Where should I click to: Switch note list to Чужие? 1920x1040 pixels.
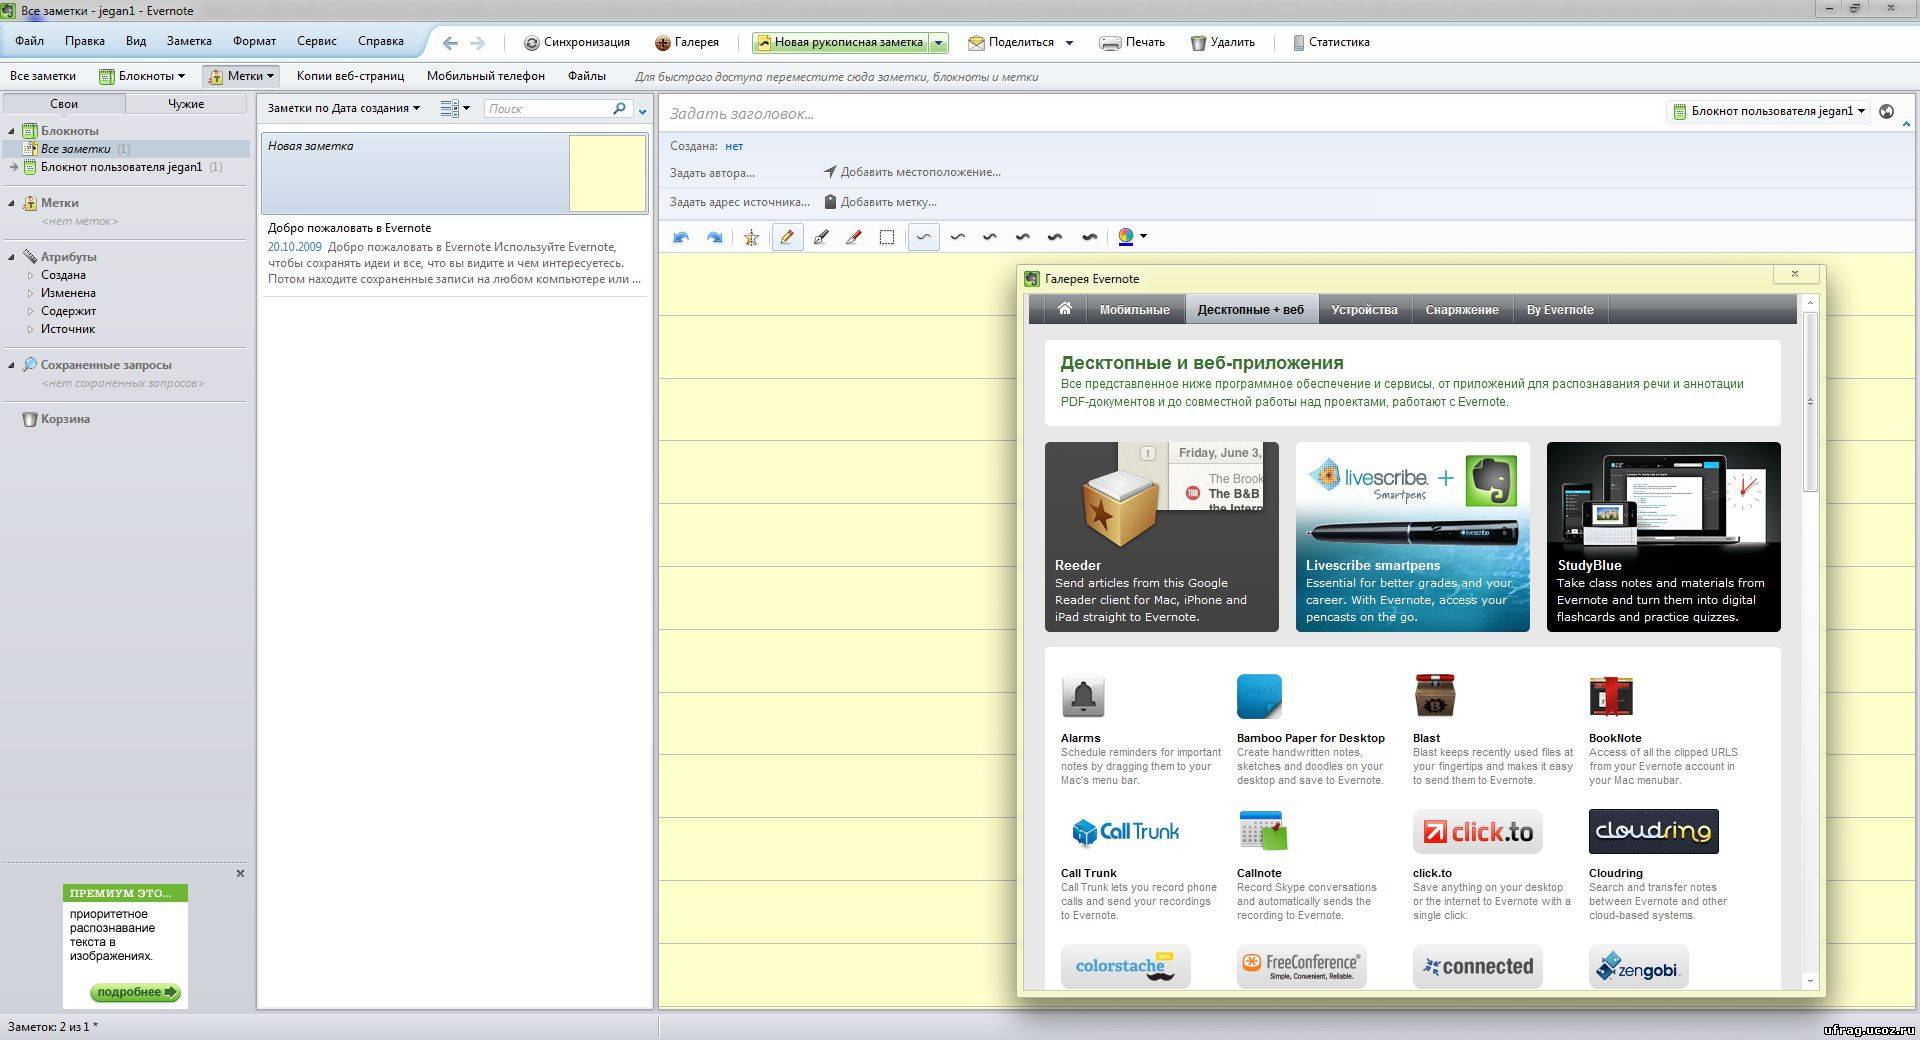pos(186,104)
